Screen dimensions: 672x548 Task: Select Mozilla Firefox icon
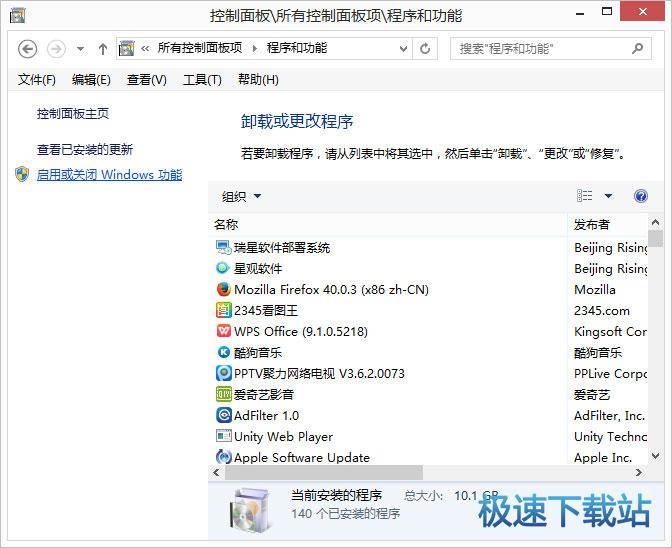click(x=223, y=289)
